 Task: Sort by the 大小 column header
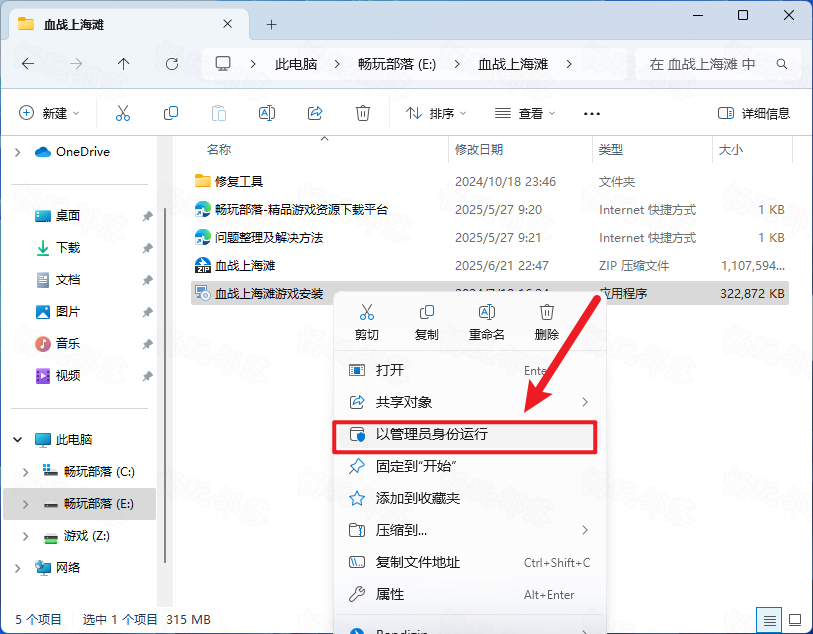point(731,150)
